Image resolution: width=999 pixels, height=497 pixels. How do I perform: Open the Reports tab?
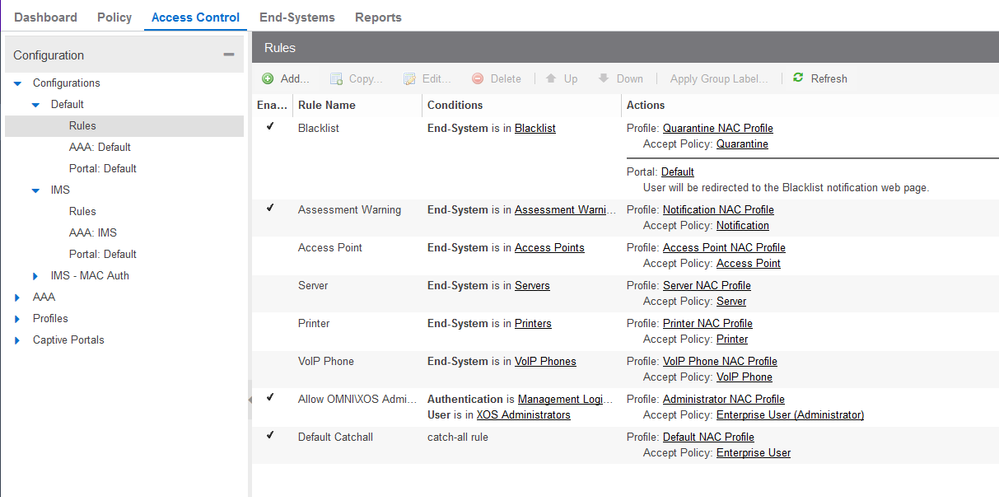coord(378,17)
